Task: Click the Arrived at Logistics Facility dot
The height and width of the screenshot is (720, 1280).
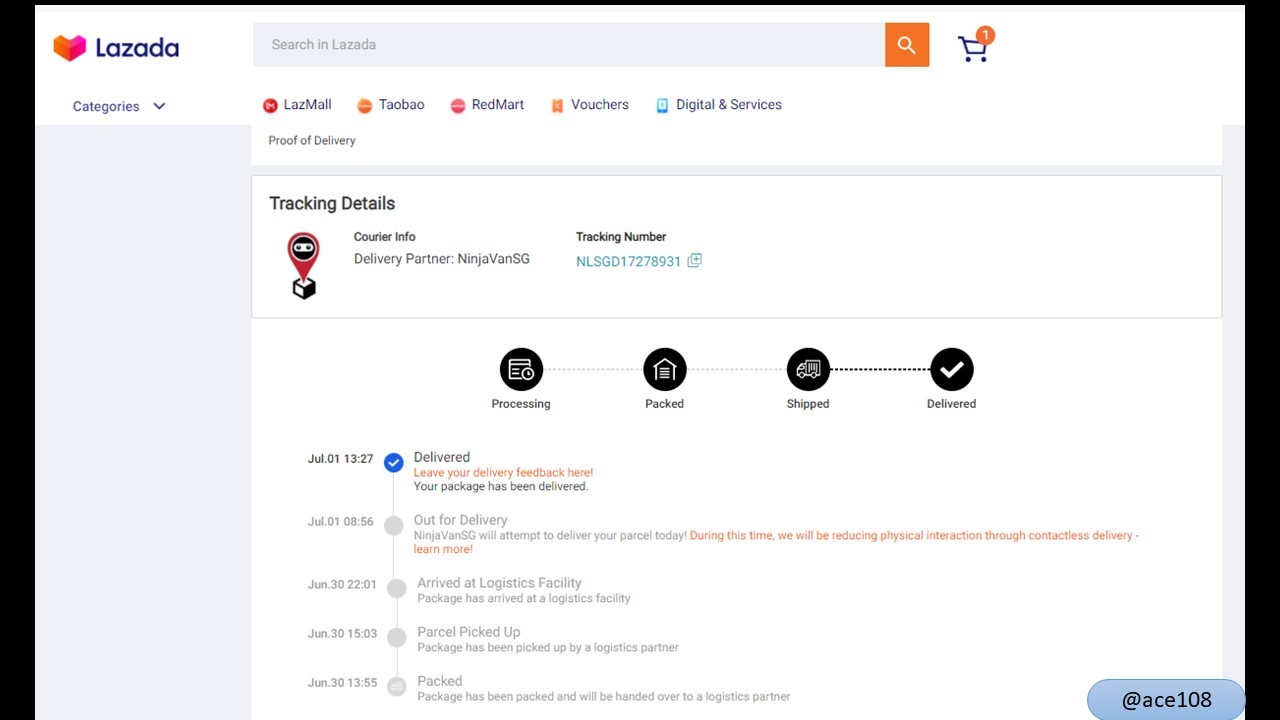Action: (397, 588)
